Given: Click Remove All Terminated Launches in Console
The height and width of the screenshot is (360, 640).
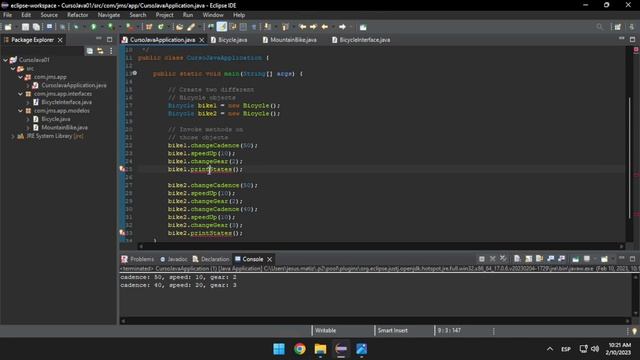Looking at the screenshot, I should 503,259.
